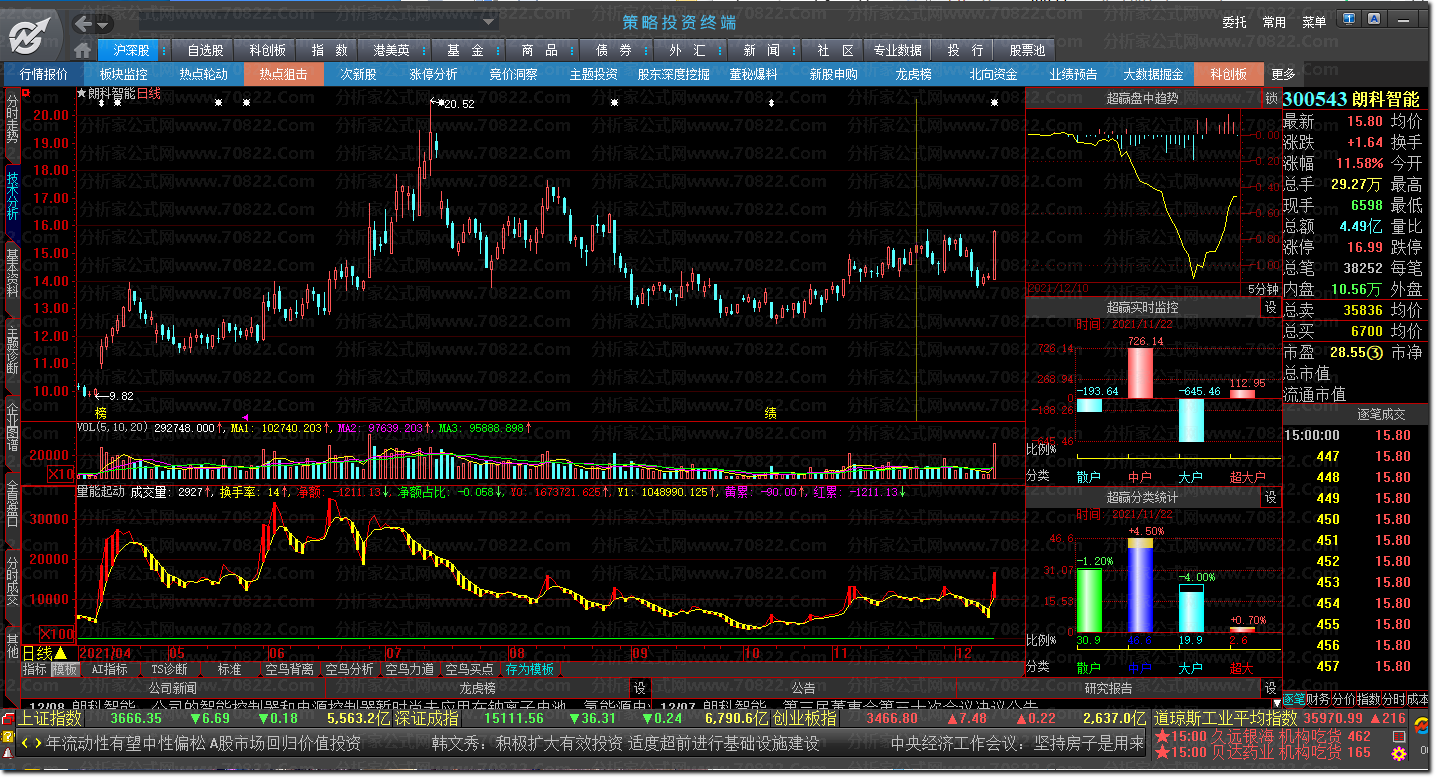Viewport: 1437px width, 778px height.
Task: Open the 专业数据 tab
Action: (x=897, y=50)
